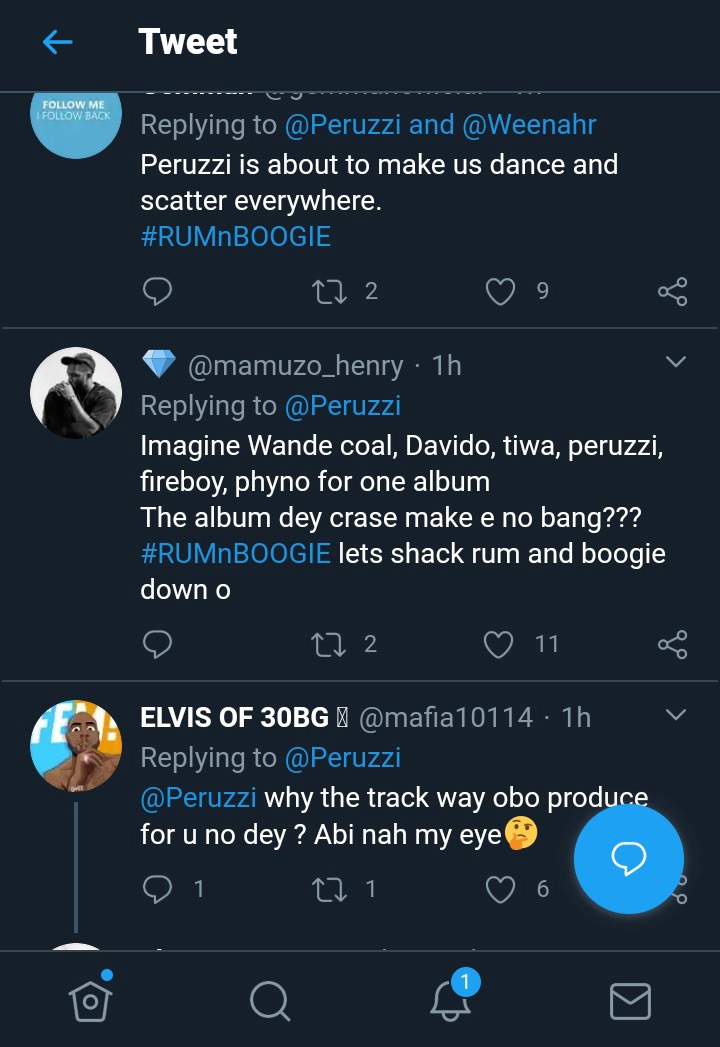Viewport: 720px width, 1047px height.
Task: Open options chevron on ELVIS OF 30BG tweet
Action: (676, 714)
